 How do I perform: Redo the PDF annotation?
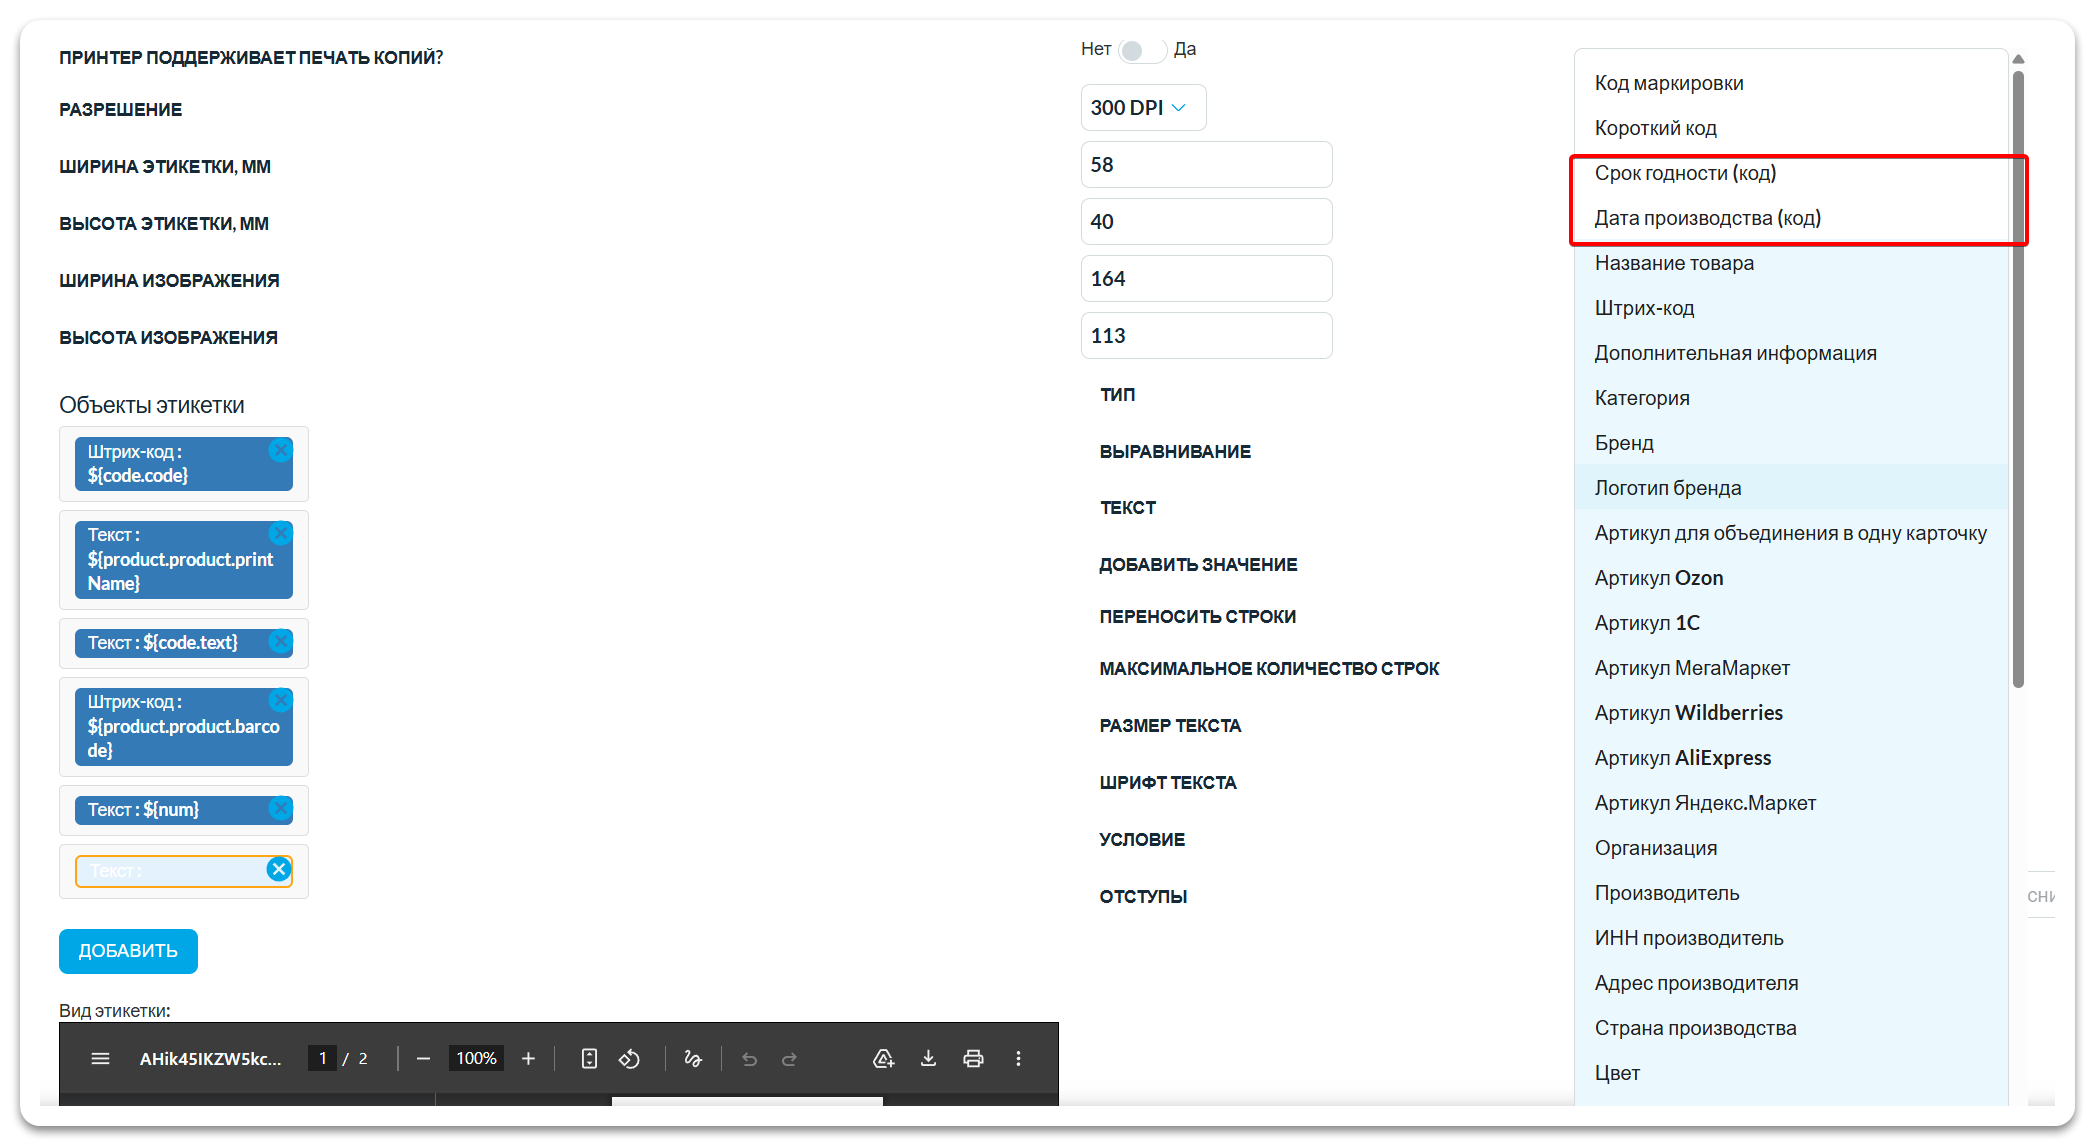(x=789, y=1058)
